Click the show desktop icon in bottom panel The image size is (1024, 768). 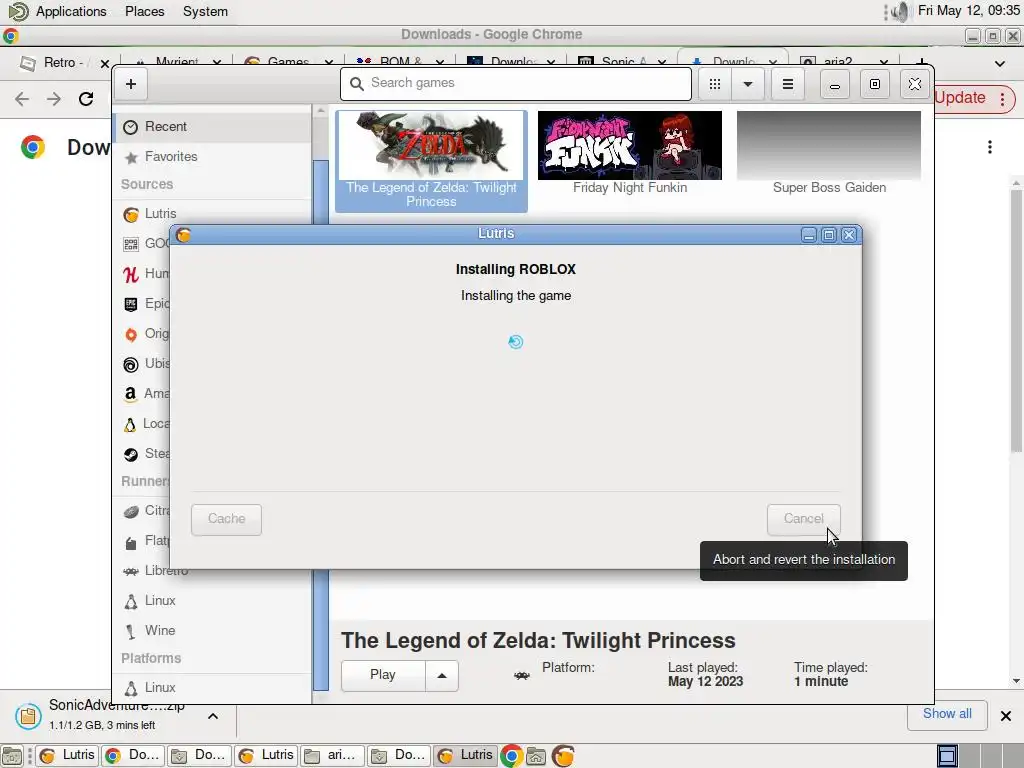12,756
